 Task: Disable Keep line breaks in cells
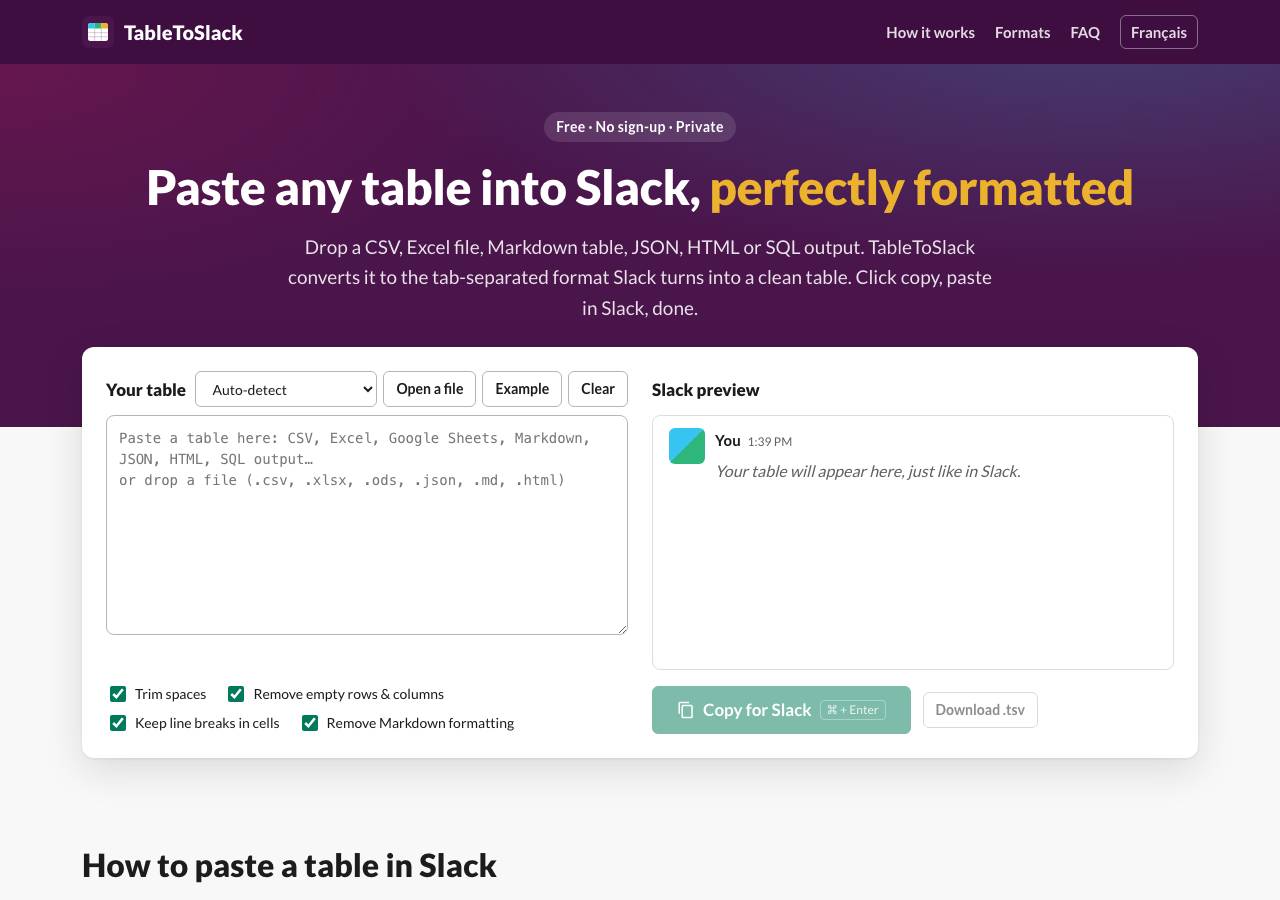(x=118, y=723)
